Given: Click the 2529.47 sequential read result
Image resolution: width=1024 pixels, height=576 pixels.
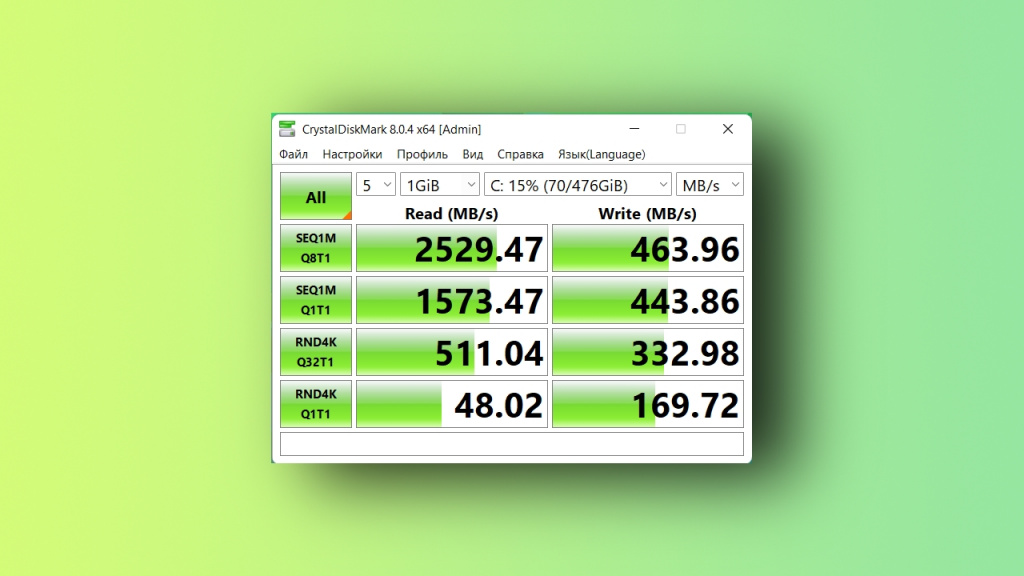Looking at the screenshot, I should [452, 249].
